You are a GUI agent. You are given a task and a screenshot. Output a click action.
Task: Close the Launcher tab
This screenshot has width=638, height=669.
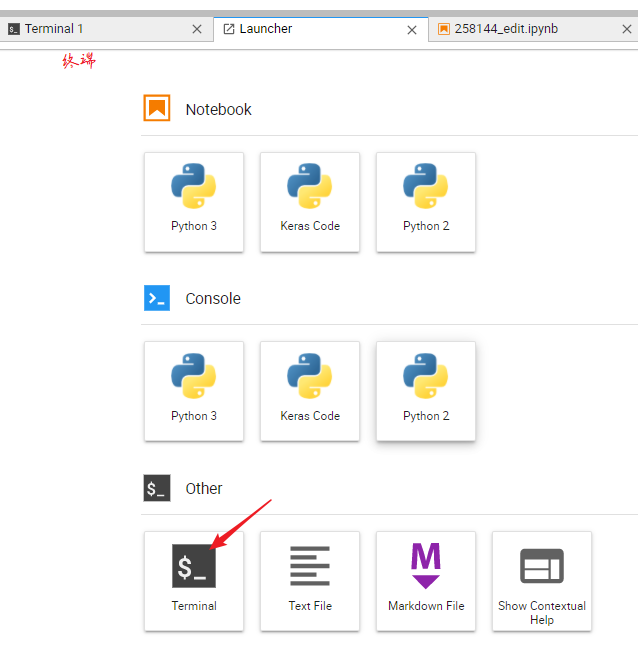tap(412, 30)
